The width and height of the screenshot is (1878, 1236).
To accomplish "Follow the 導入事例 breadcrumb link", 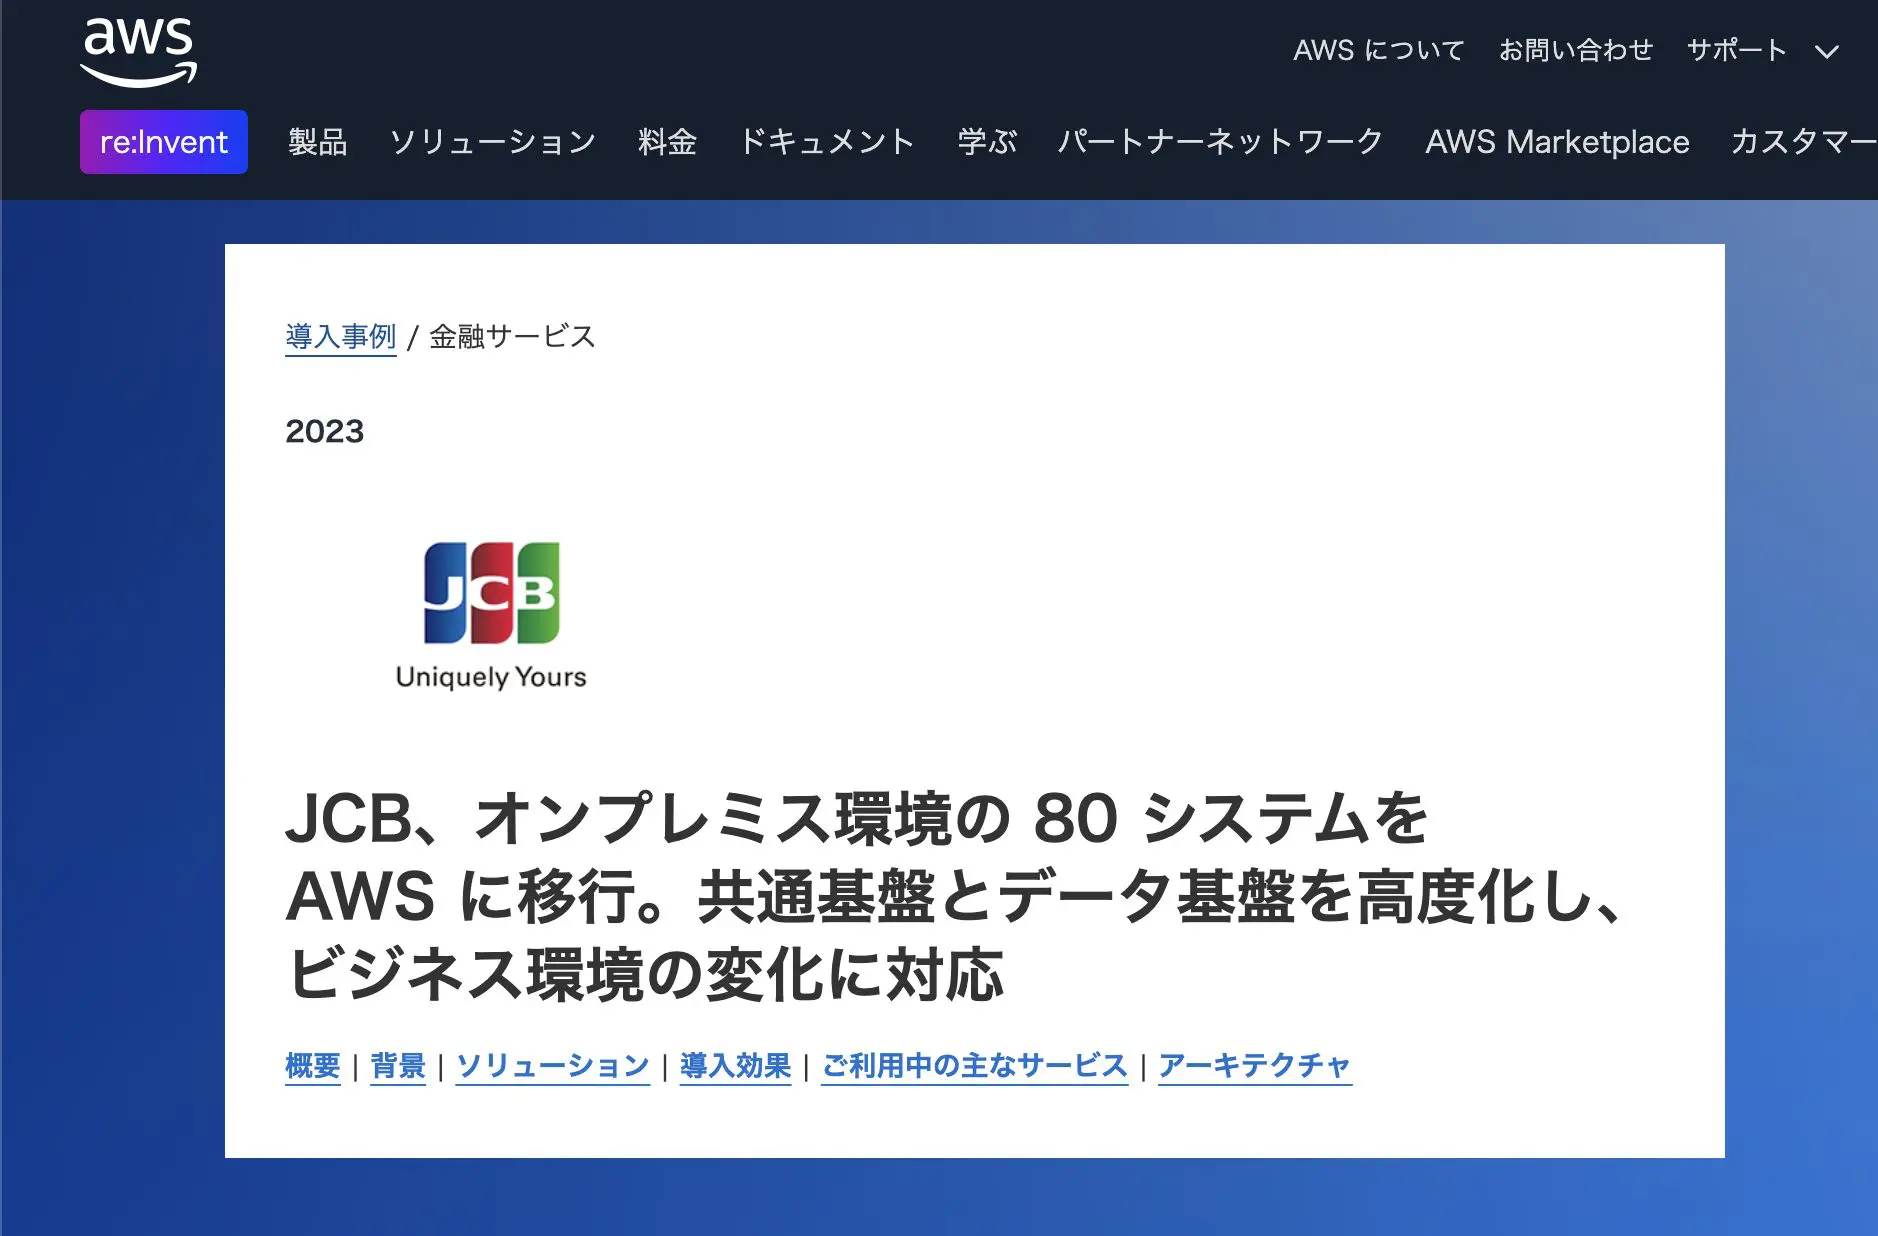I will pyautogui.click(x=340, y=336).
